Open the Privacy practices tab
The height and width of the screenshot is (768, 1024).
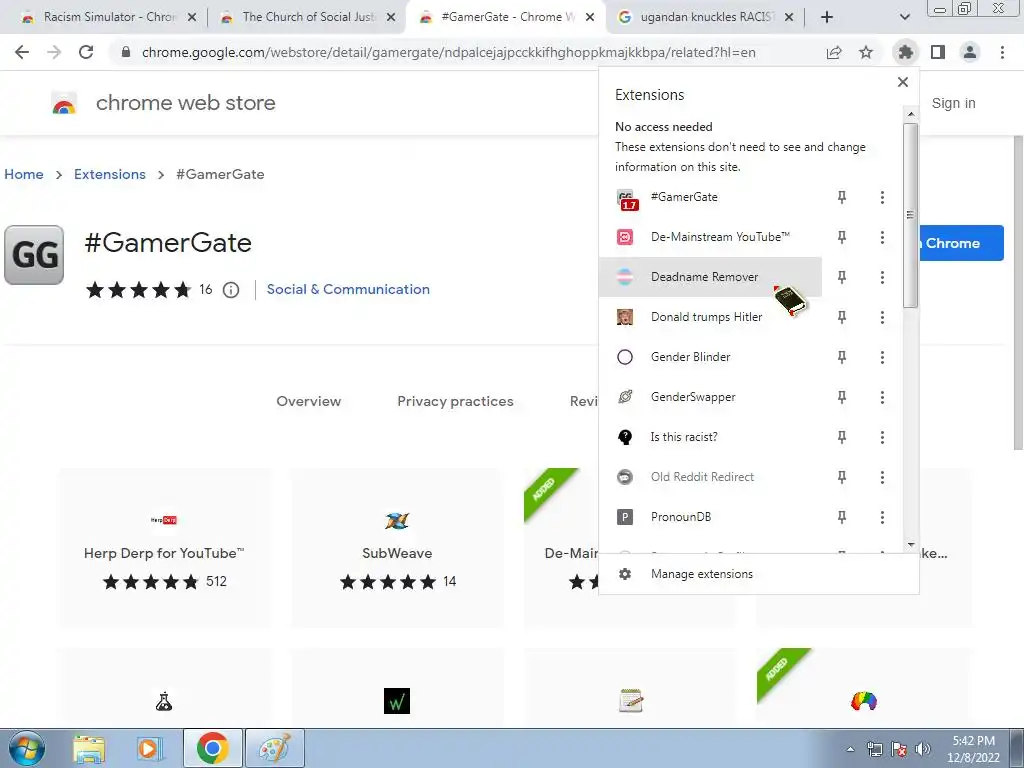[x=455, y=402]
